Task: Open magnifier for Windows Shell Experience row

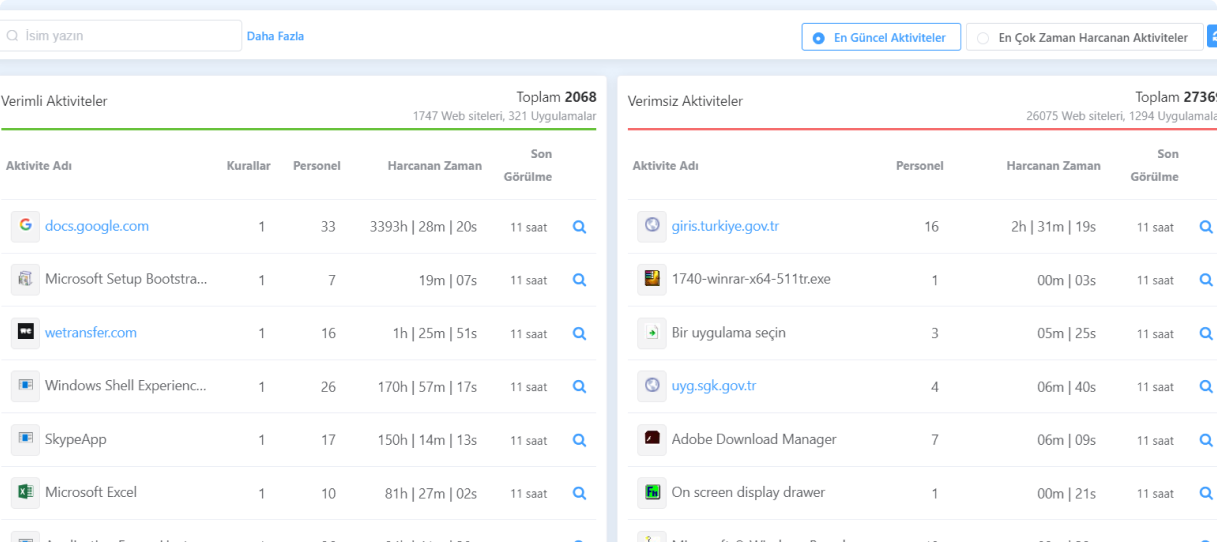Action: pyautogui.click(x=579, y=386)
